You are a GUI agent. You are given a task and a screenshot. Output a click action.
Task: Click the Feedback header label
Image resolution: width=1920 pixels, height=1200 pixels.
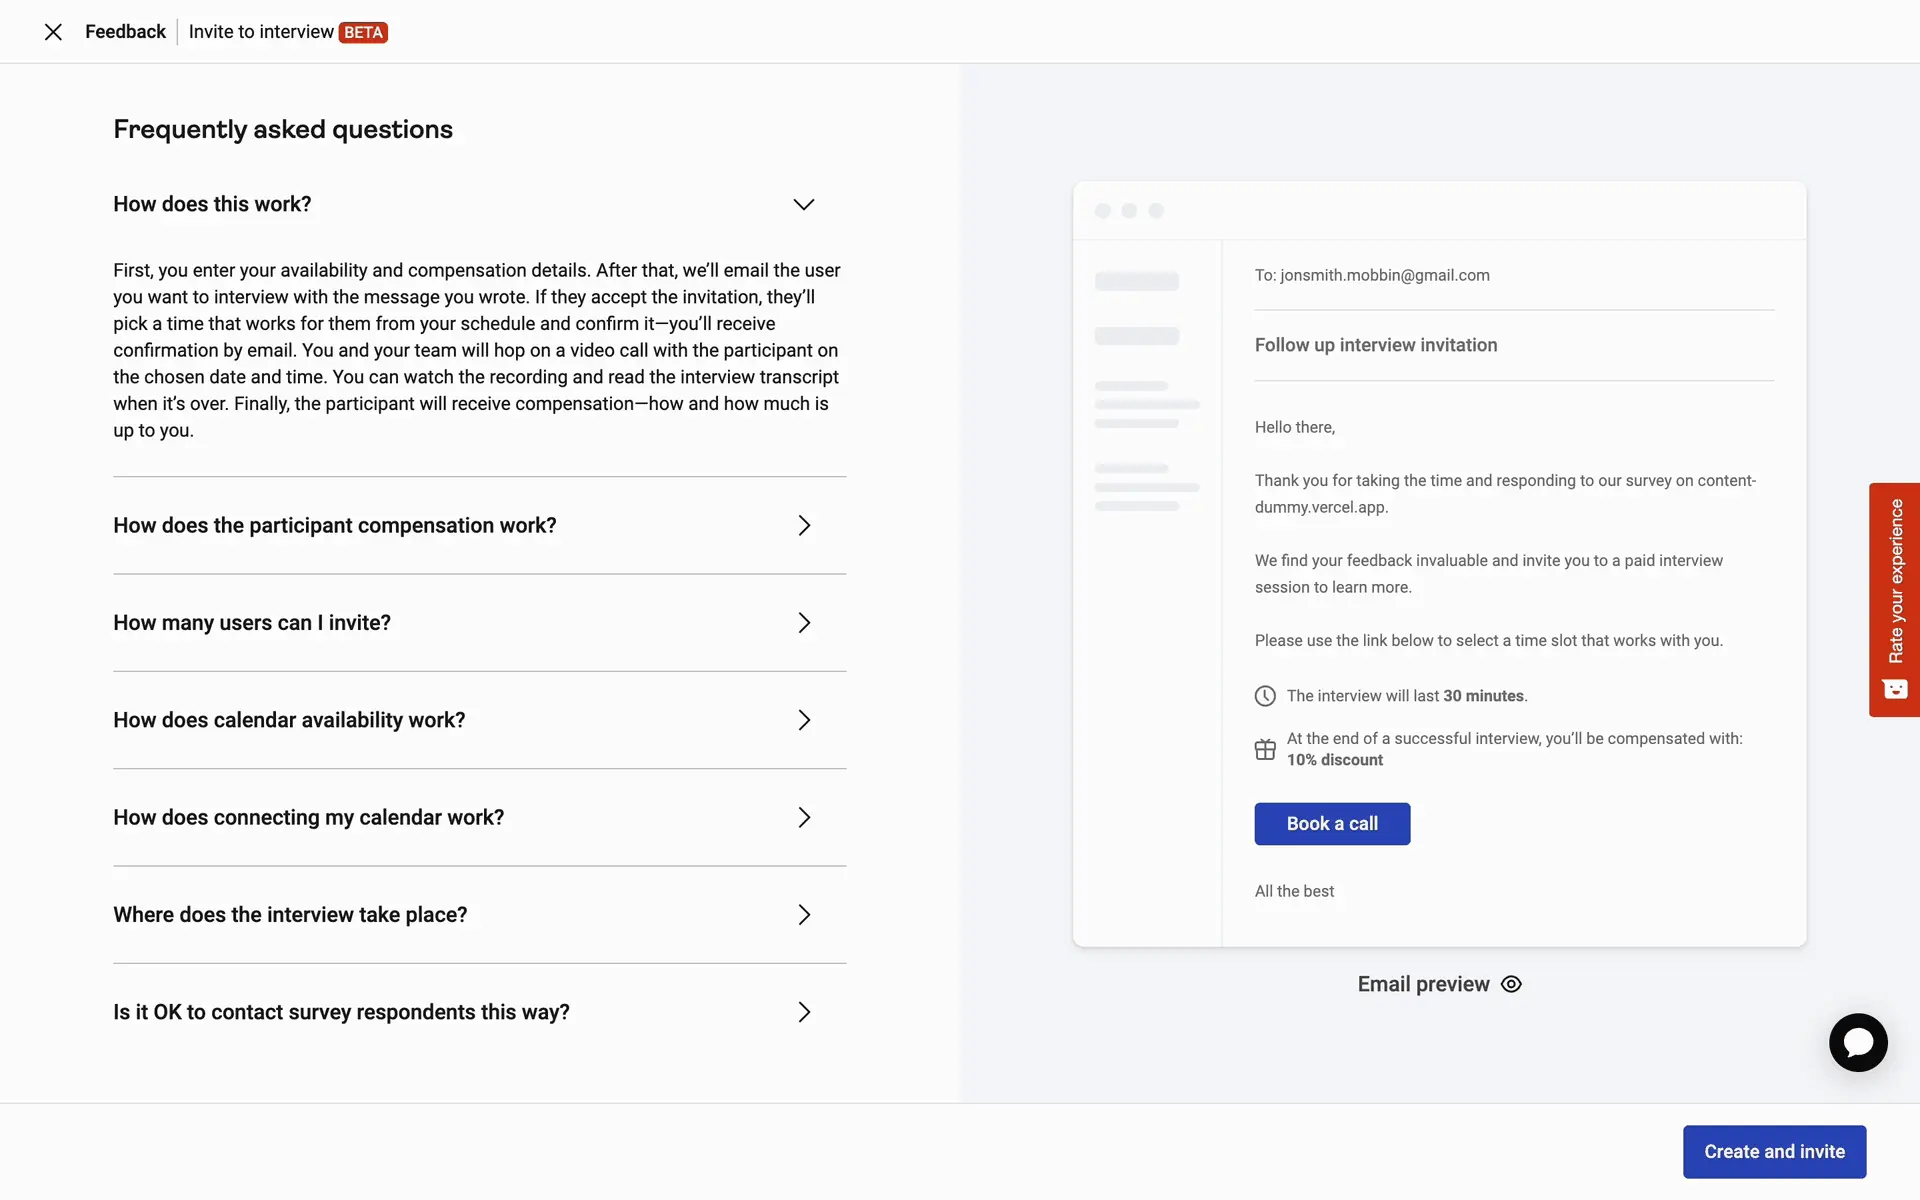click(125, 32)
